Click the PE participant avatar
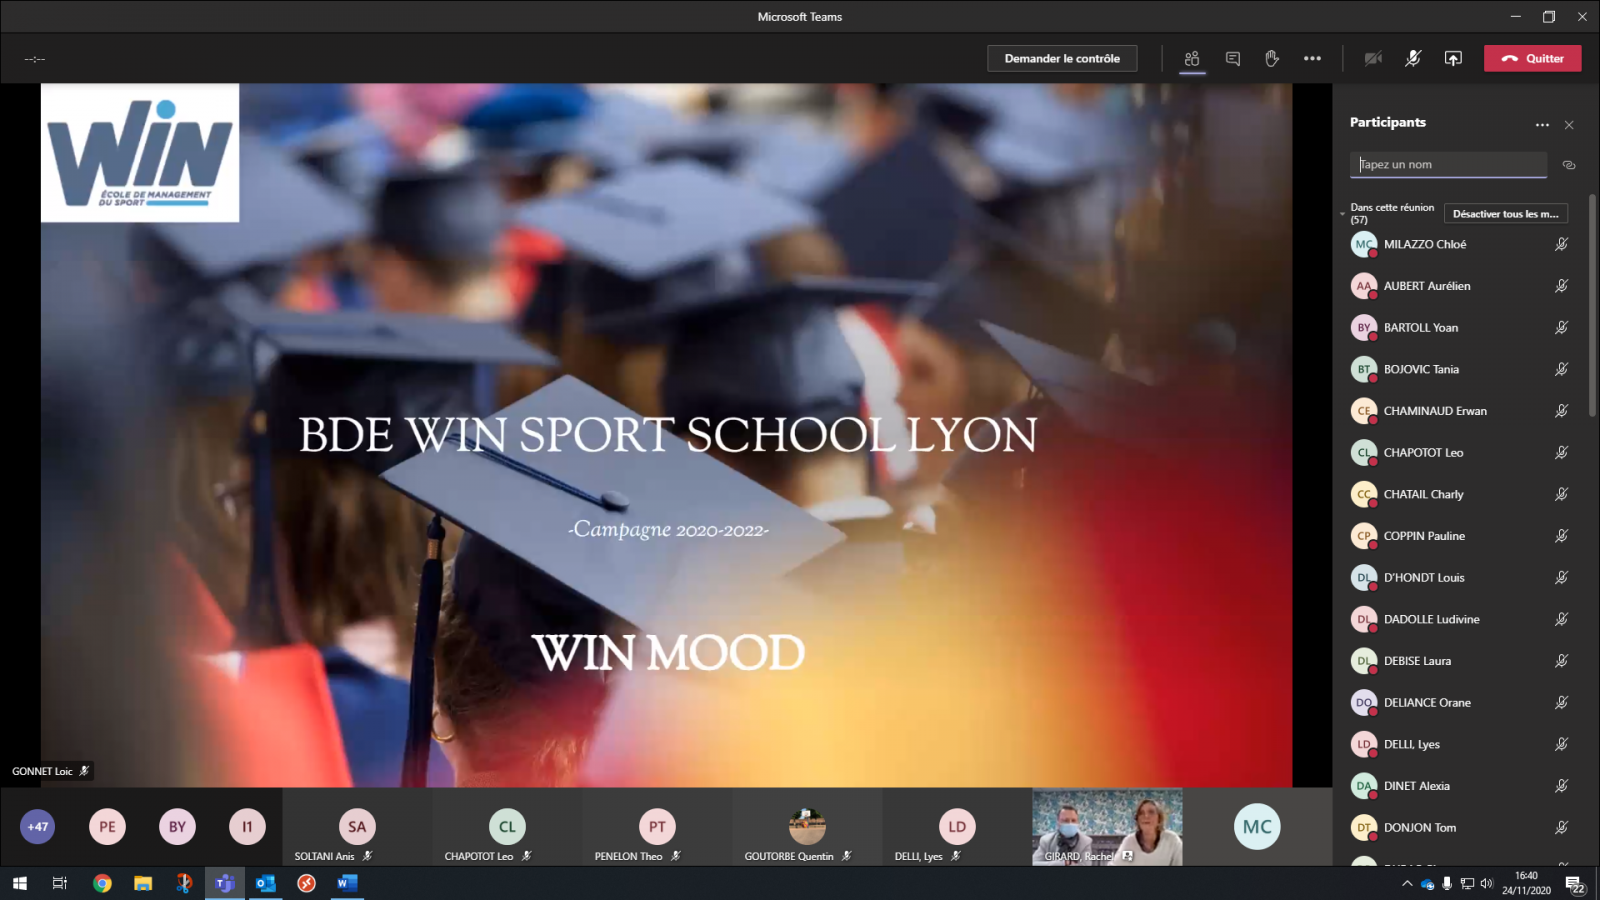 pyautogui.click(x=108, y=827)
